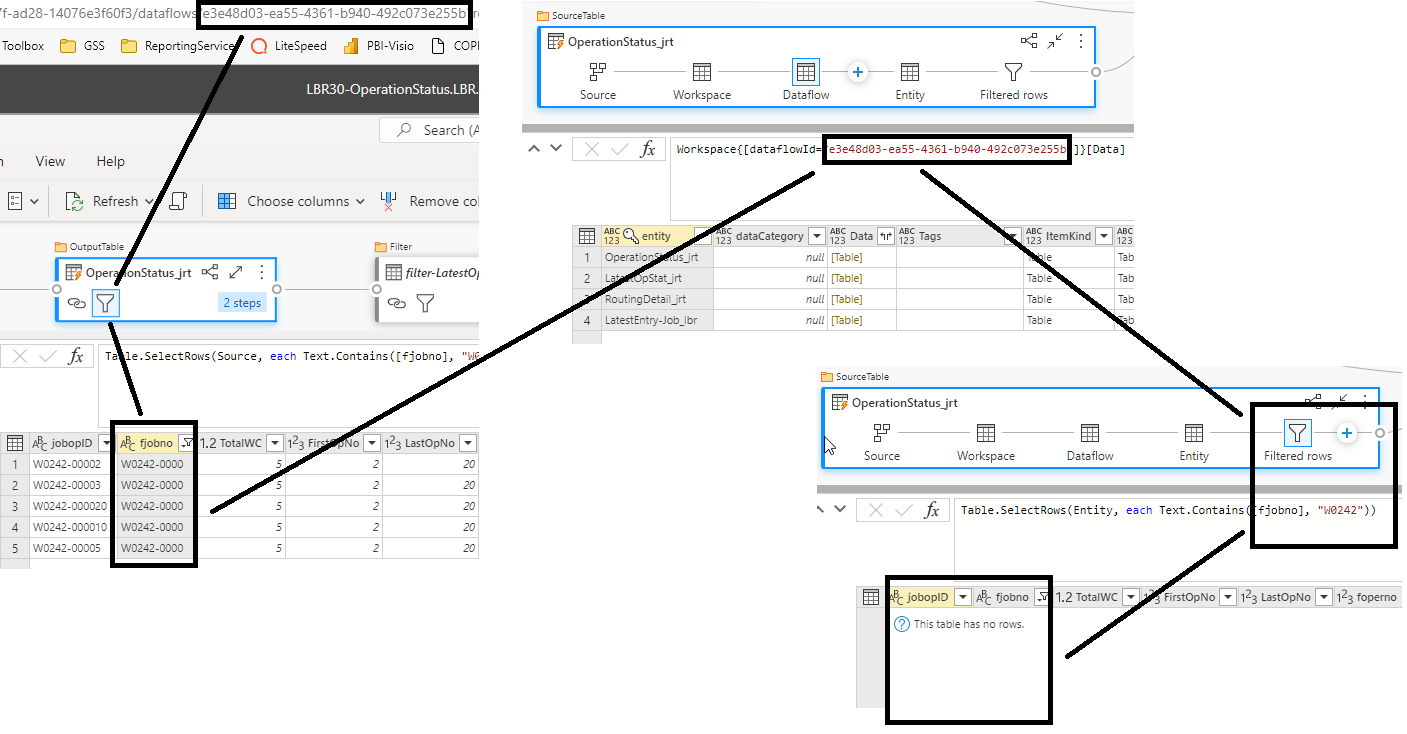Open fjobno filter dropdown in the five-row table

[186, 443]
